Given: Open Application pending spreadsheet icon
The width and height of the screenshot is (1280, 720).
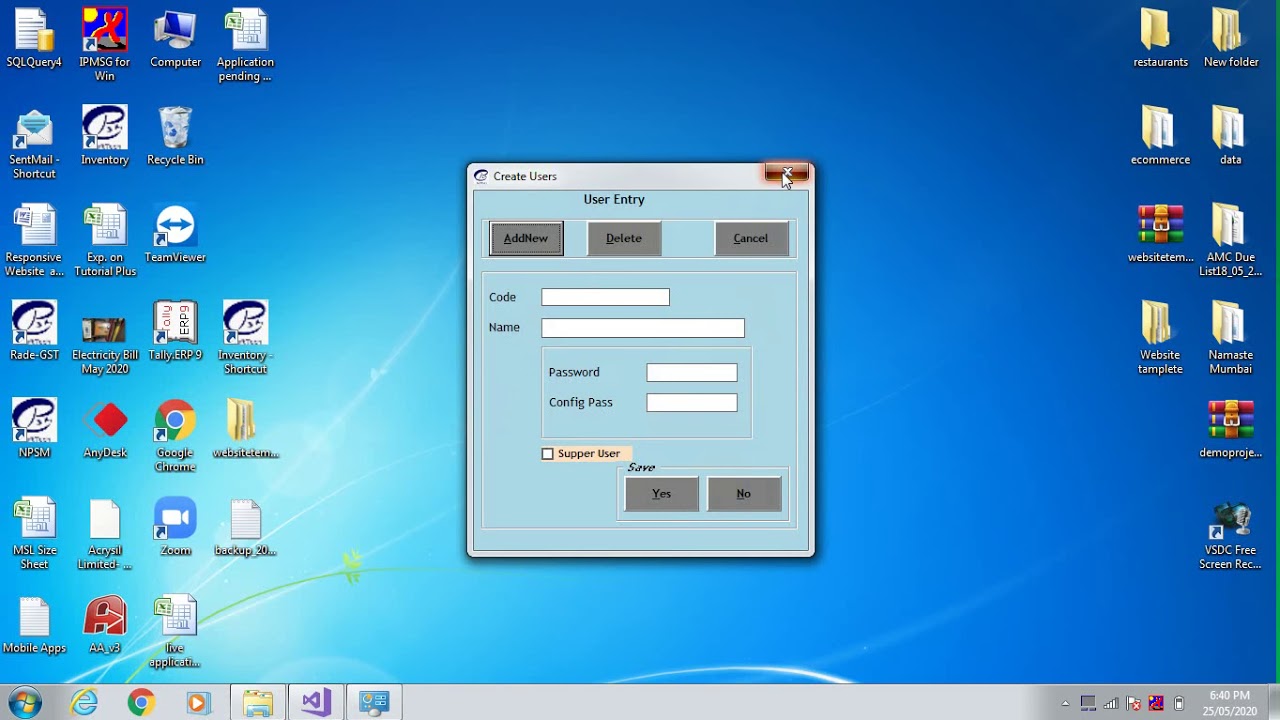Looking at the screenshot, I should (x=245, y=44).
